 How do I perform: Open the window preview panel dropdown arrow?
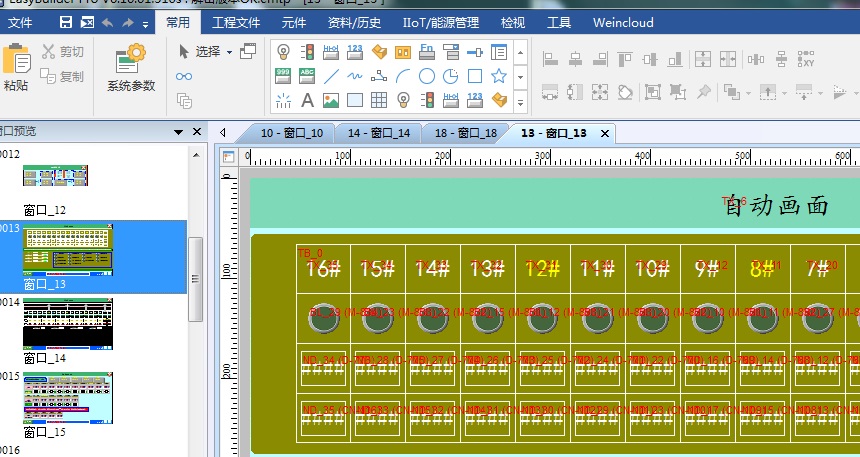pyautogui.click(x=179, y=132)
